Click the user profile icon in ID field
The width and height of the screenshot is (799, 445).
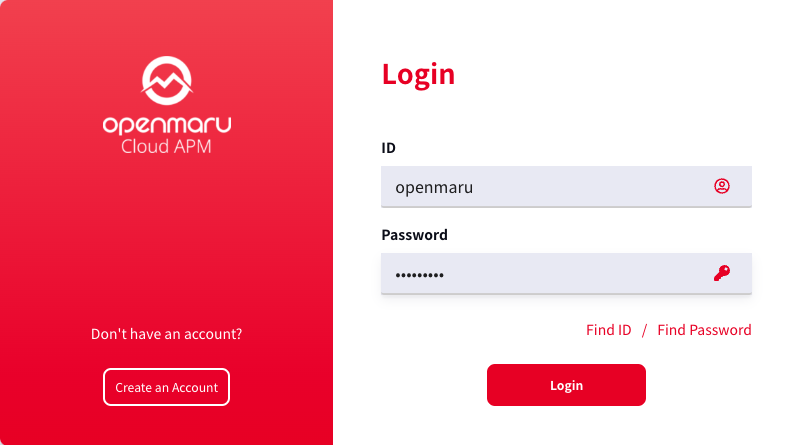(722, 186)
